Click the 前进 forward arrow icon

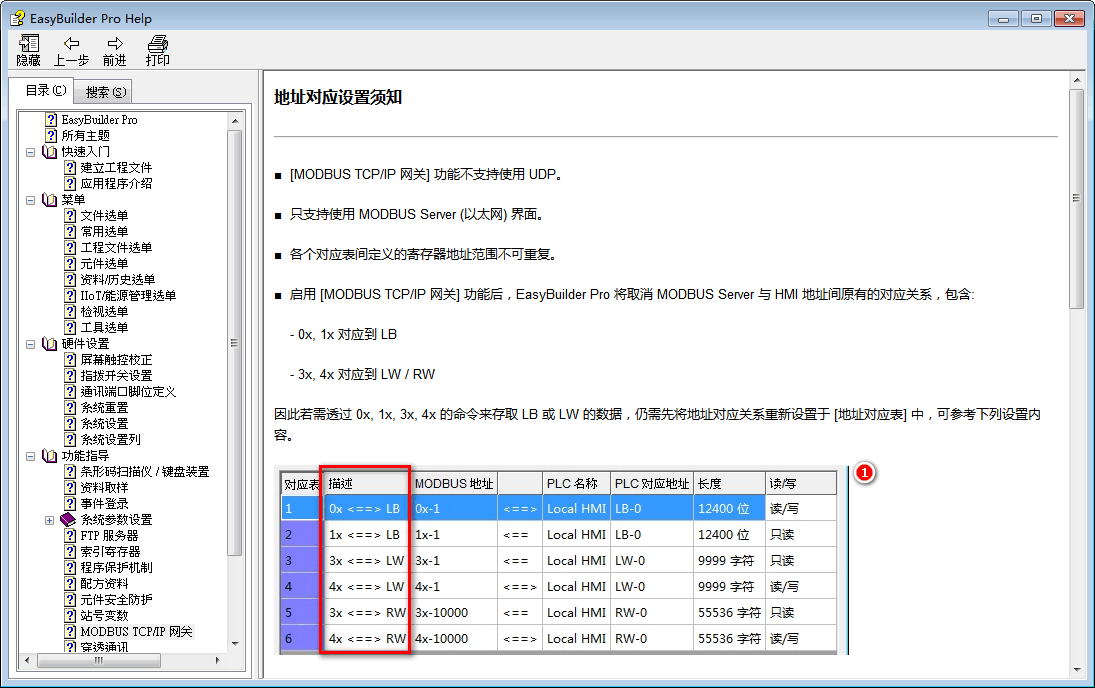click(x=115, y=43)
